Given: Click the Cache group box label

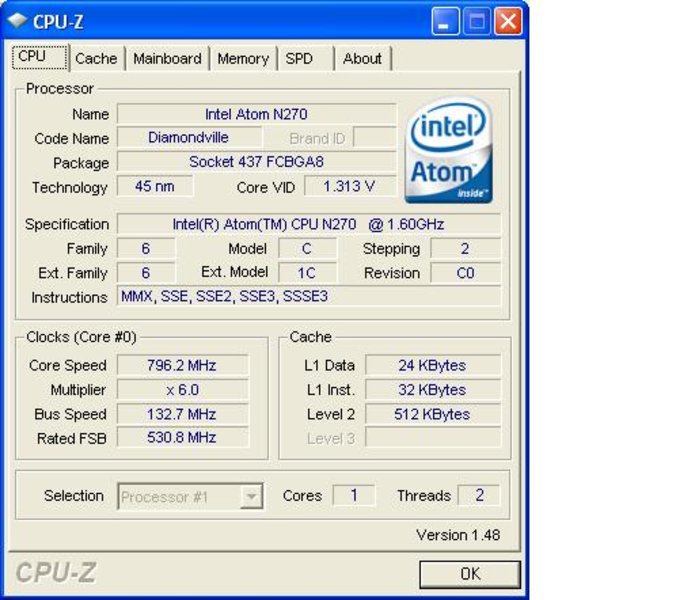Looking at the screenshot, I should click(x=310, y=337).
